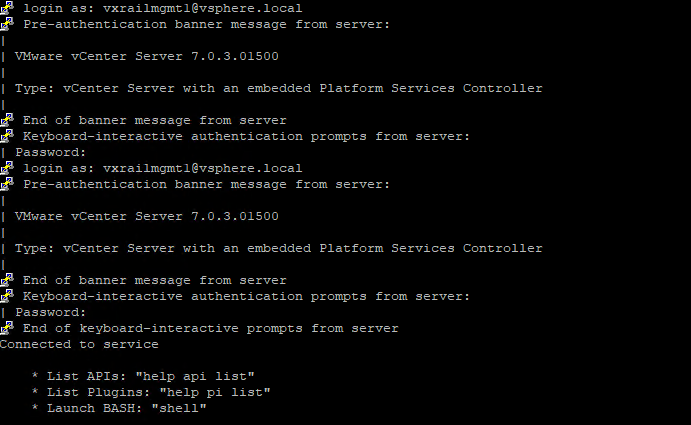
Task: Click PuTTY icon beside first "Pre-authentication banner" line
Action: click(x=6, y=24)
